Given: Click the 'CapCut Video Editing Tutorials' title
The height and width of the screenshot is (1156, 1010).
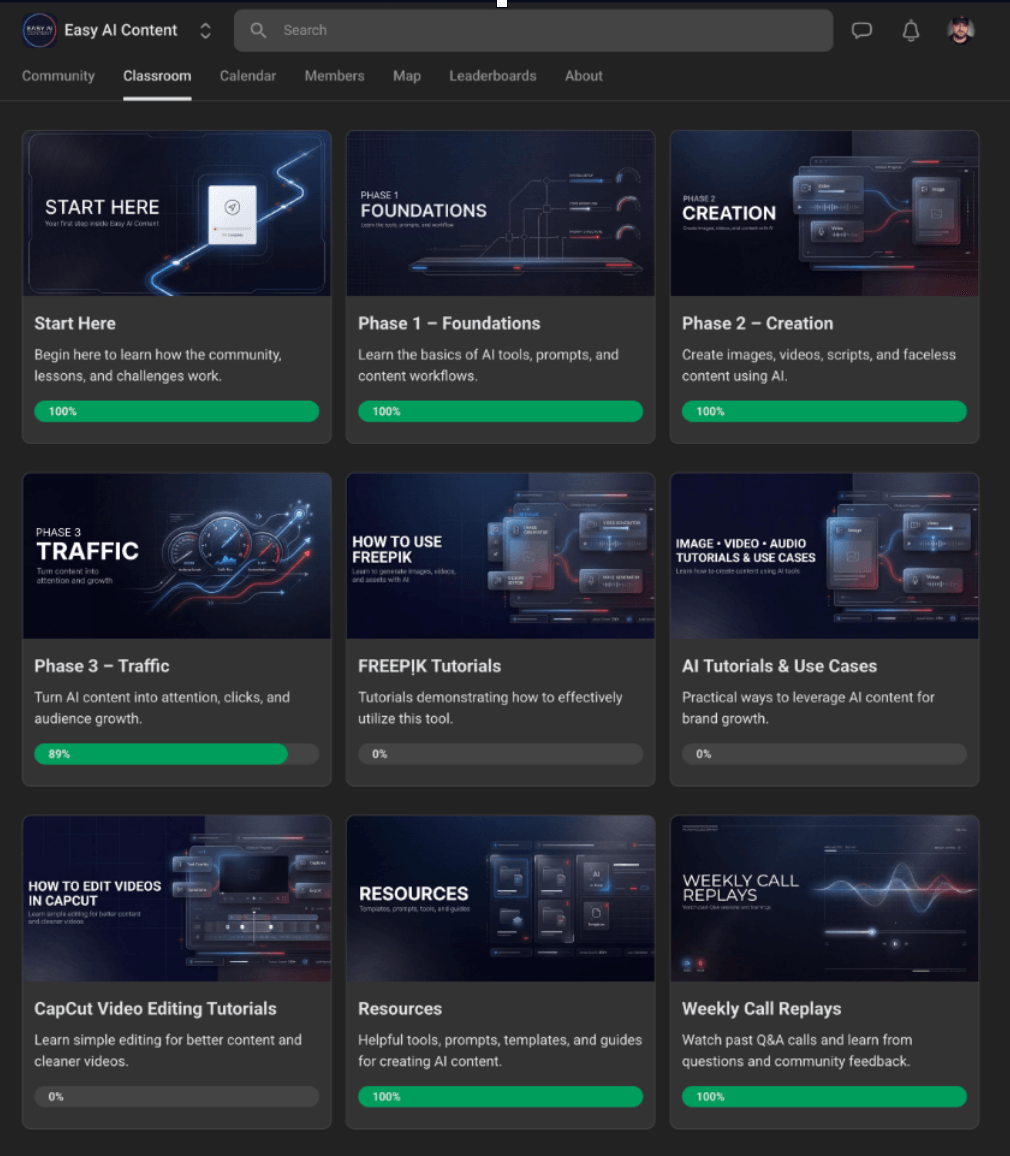Looking at the screenshot, I should (156, 1009).
